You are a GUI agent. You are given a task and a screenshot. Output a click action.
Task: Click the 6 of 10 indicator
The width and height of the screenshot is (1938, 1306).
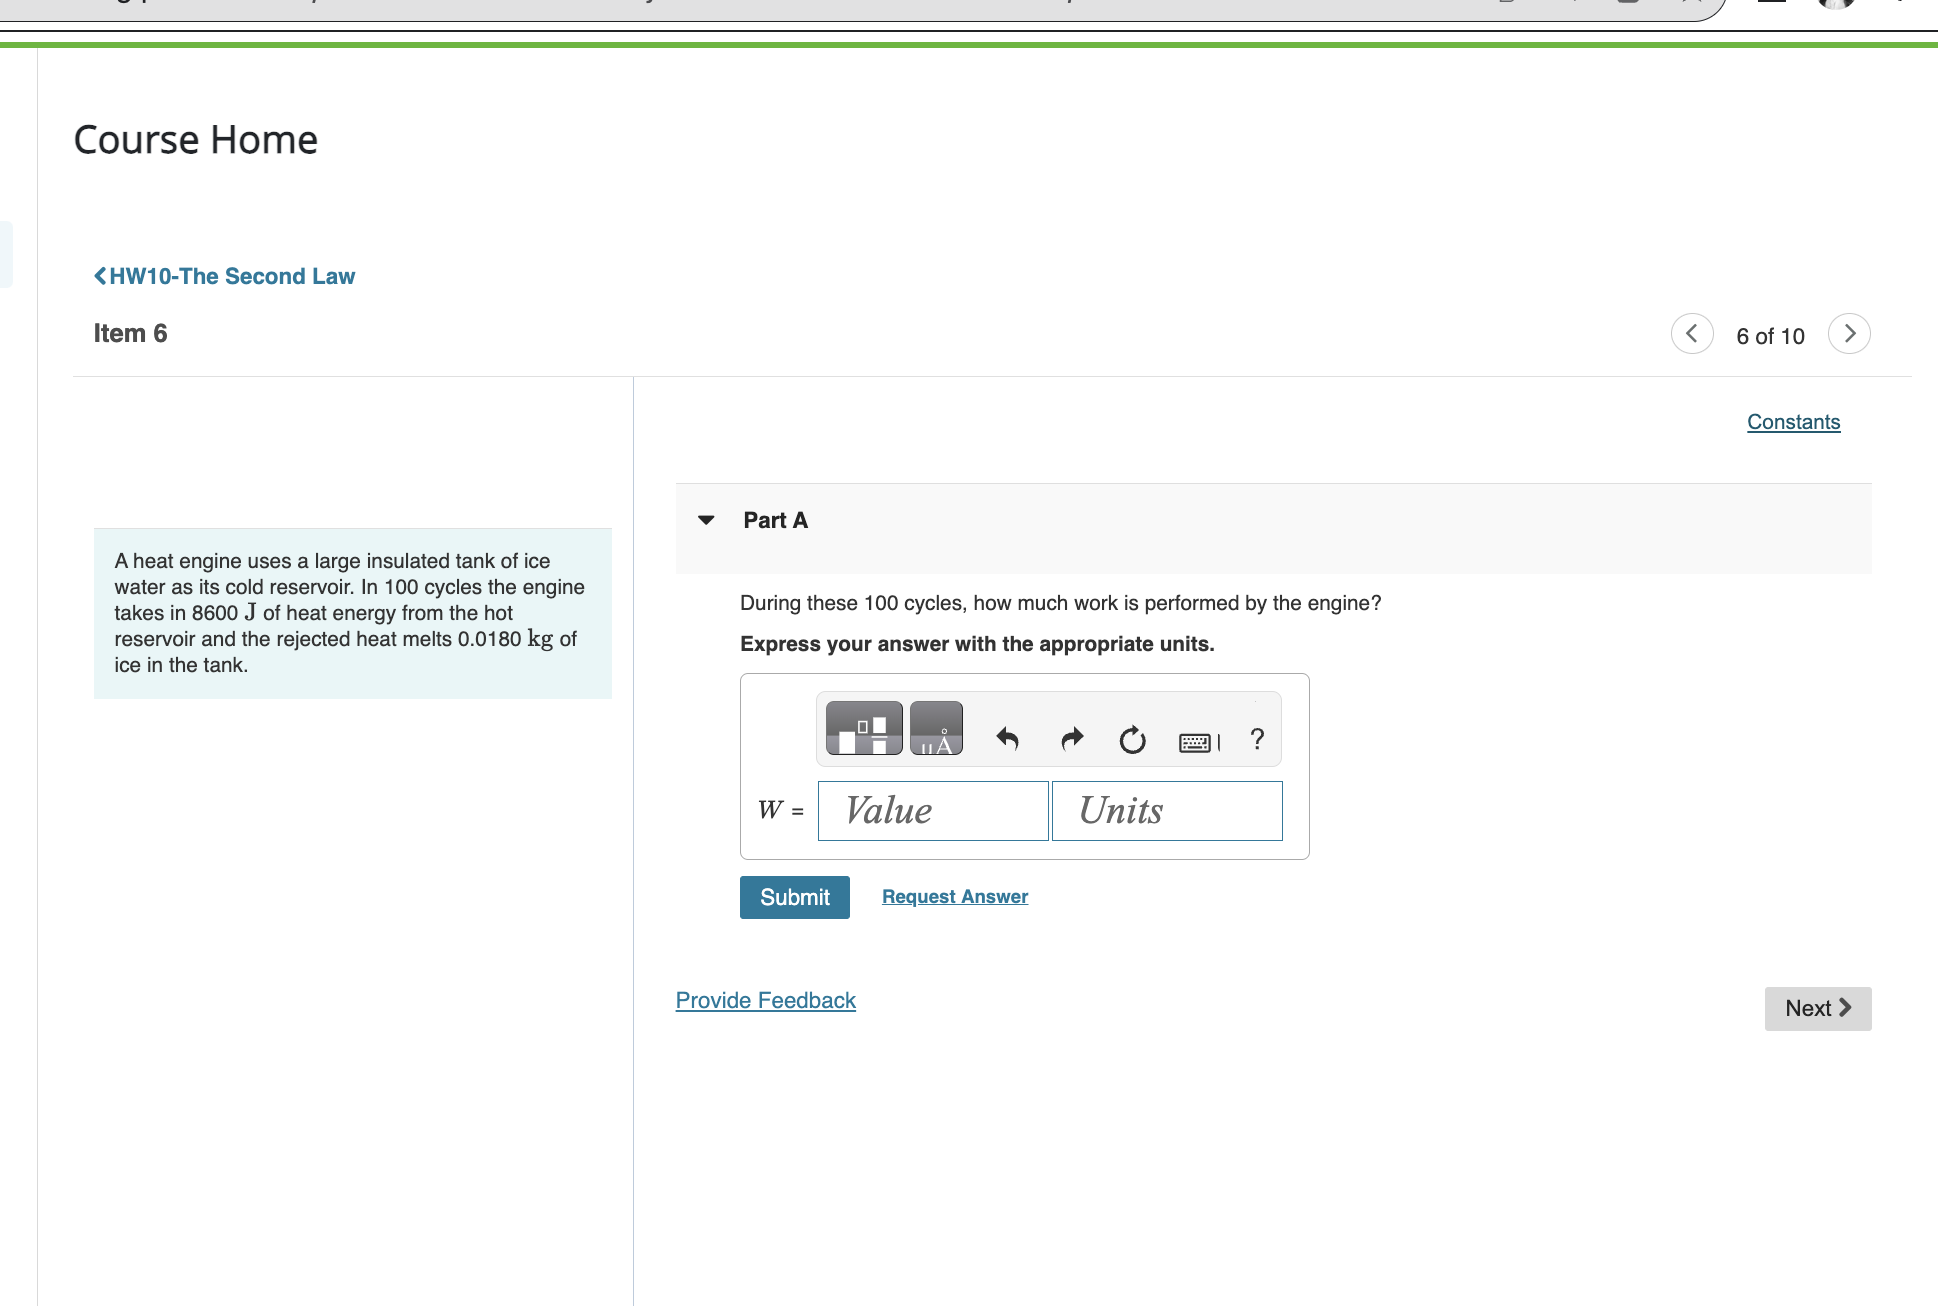(1770, 336)
